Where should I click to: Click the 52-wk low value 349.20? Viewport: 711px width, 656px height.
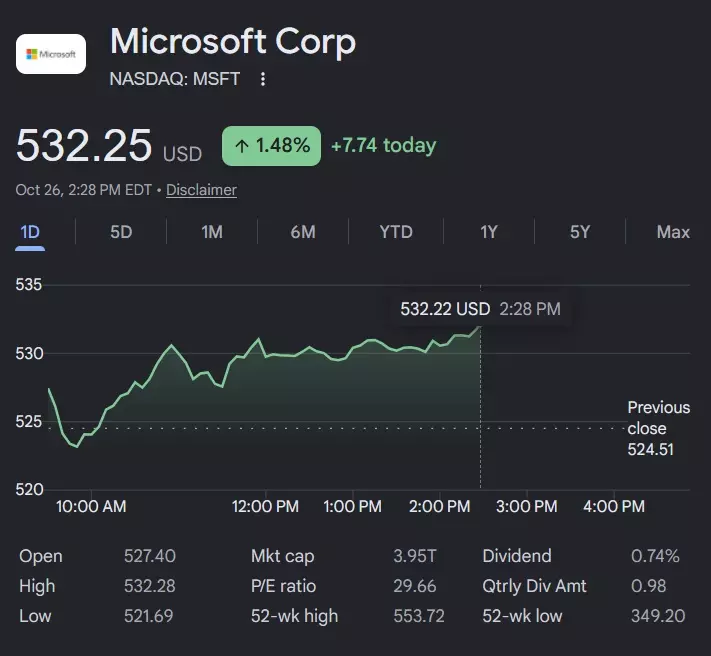[x=658, y=616]
